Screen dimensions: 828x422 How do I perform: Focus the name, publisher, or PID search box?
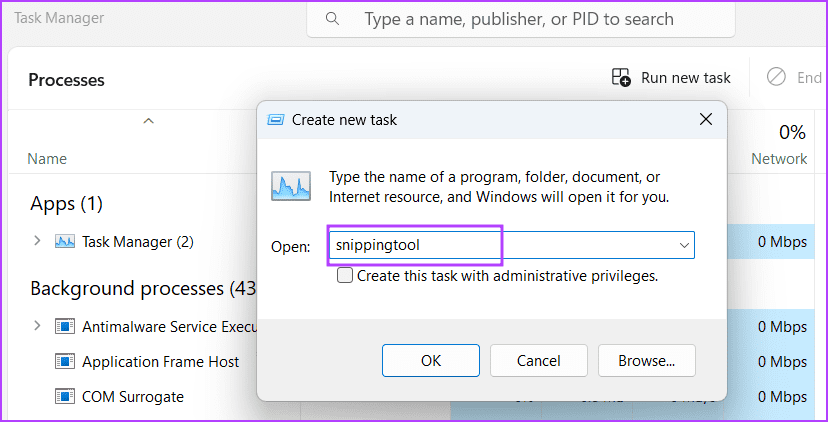pos(521,20)
